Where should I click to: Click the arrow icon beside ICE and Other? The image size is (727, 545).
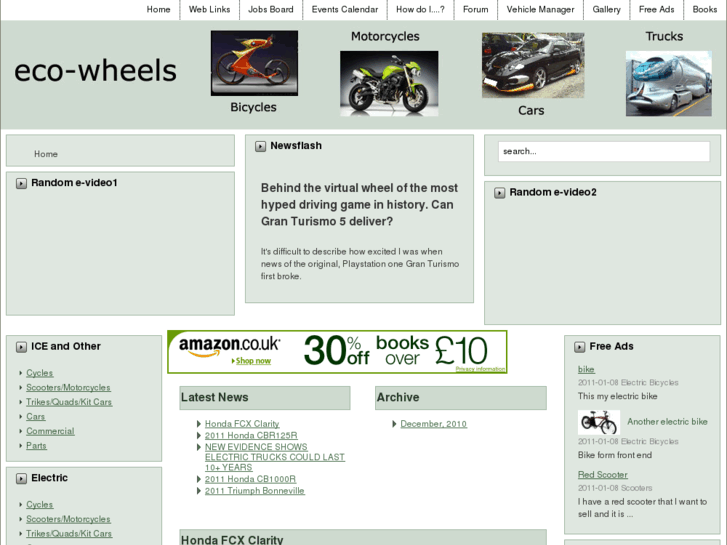click(x=21, y=347)
